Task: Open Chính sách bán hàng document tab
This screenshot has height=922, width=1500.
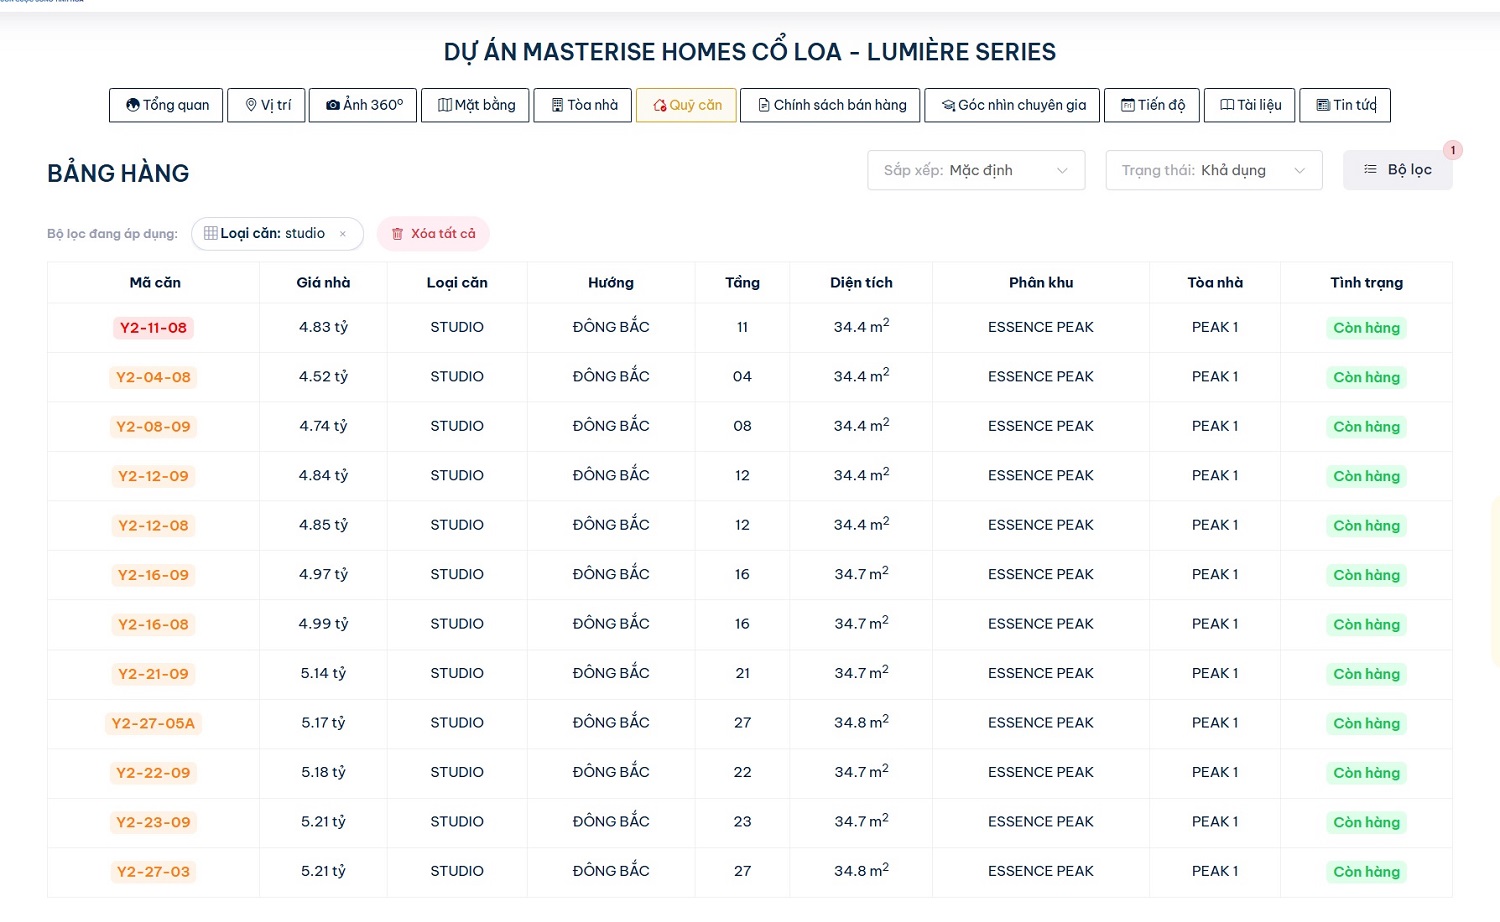Action: pos(831,105)
